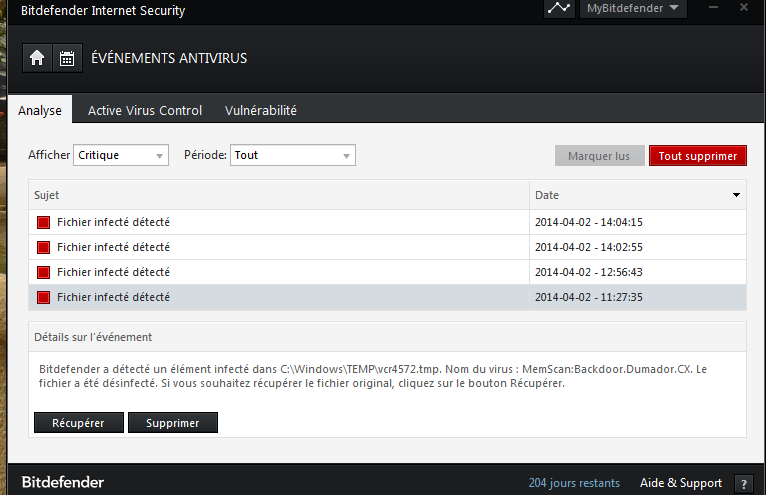
Task: Open the 204 jours restants link
Action: click(x=574, y=483)
